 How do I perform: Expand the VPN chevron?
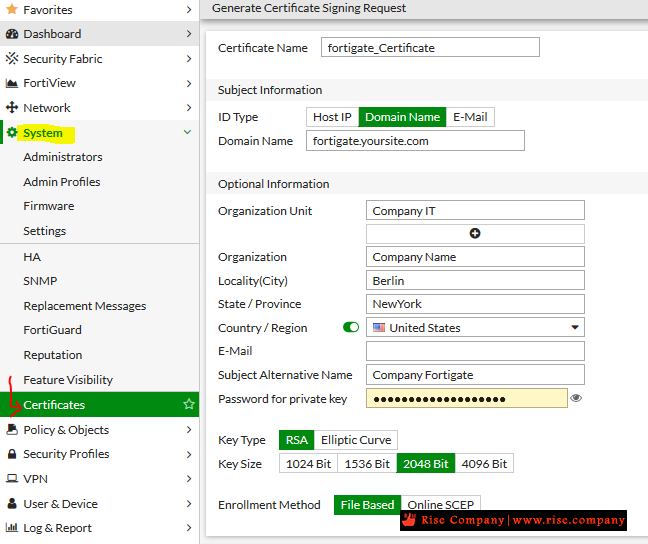tap(189, 479)
